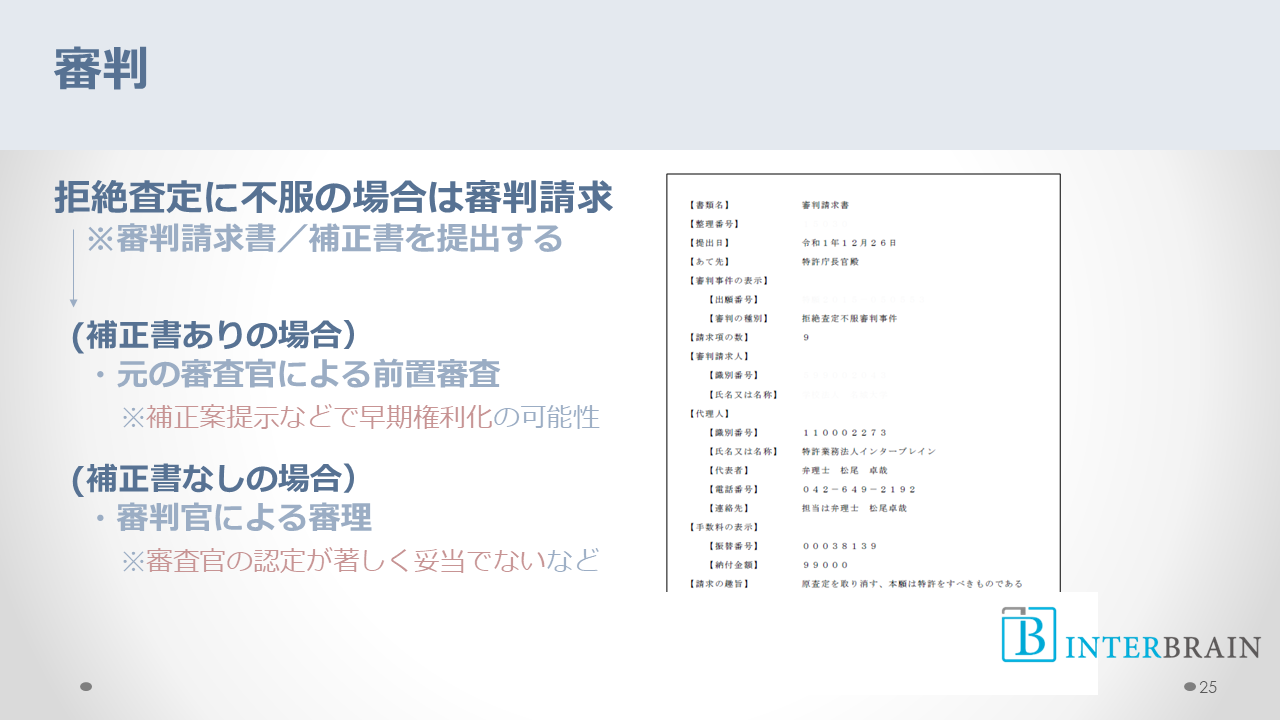The image size is (1280, 720).
Task: Click the bullet 元の審査官による前置審査
Action: (298, 374)
